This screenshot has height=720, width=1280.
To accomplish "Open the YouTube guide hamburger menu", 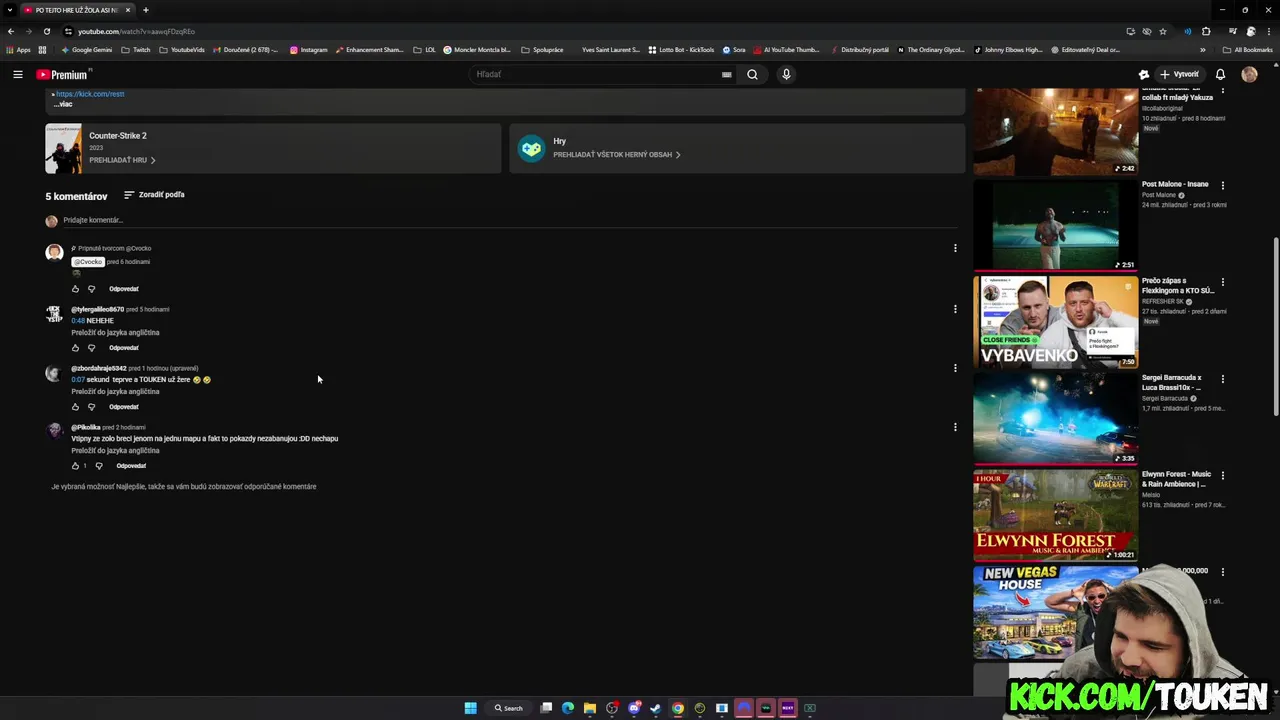I will [17, 74].
